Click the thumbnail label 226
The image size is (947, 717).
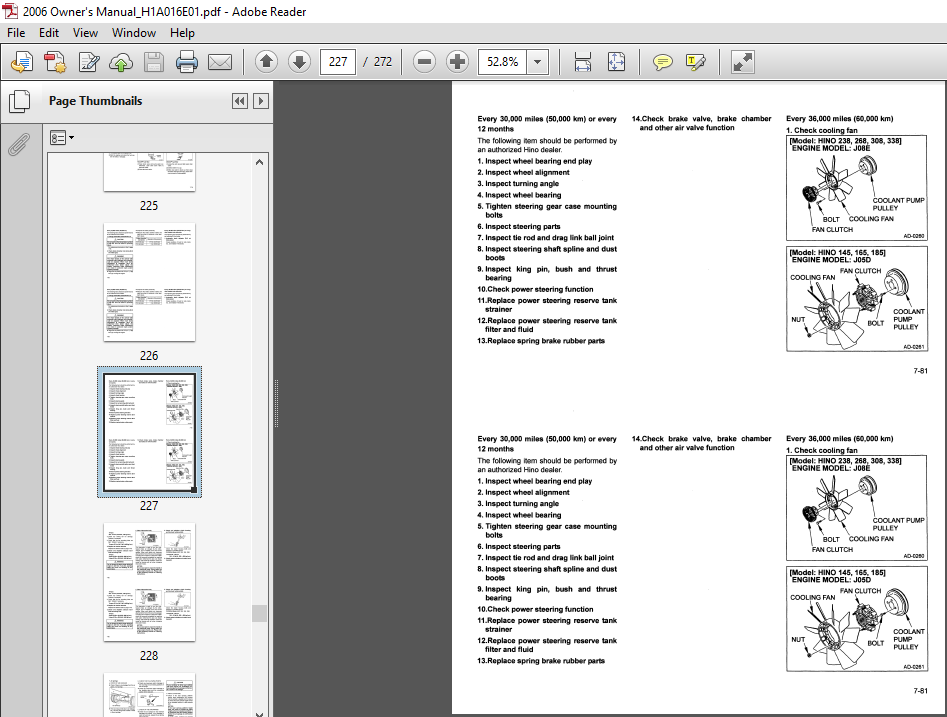(x=149, y=356)
